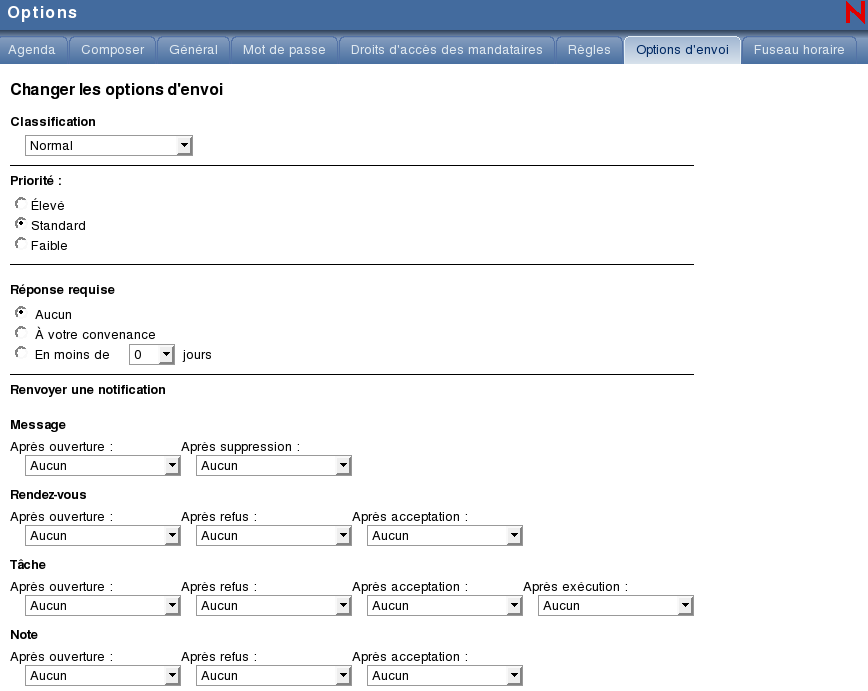Open Rendez-vous Après acceptation dropdown

click(445, 535)
